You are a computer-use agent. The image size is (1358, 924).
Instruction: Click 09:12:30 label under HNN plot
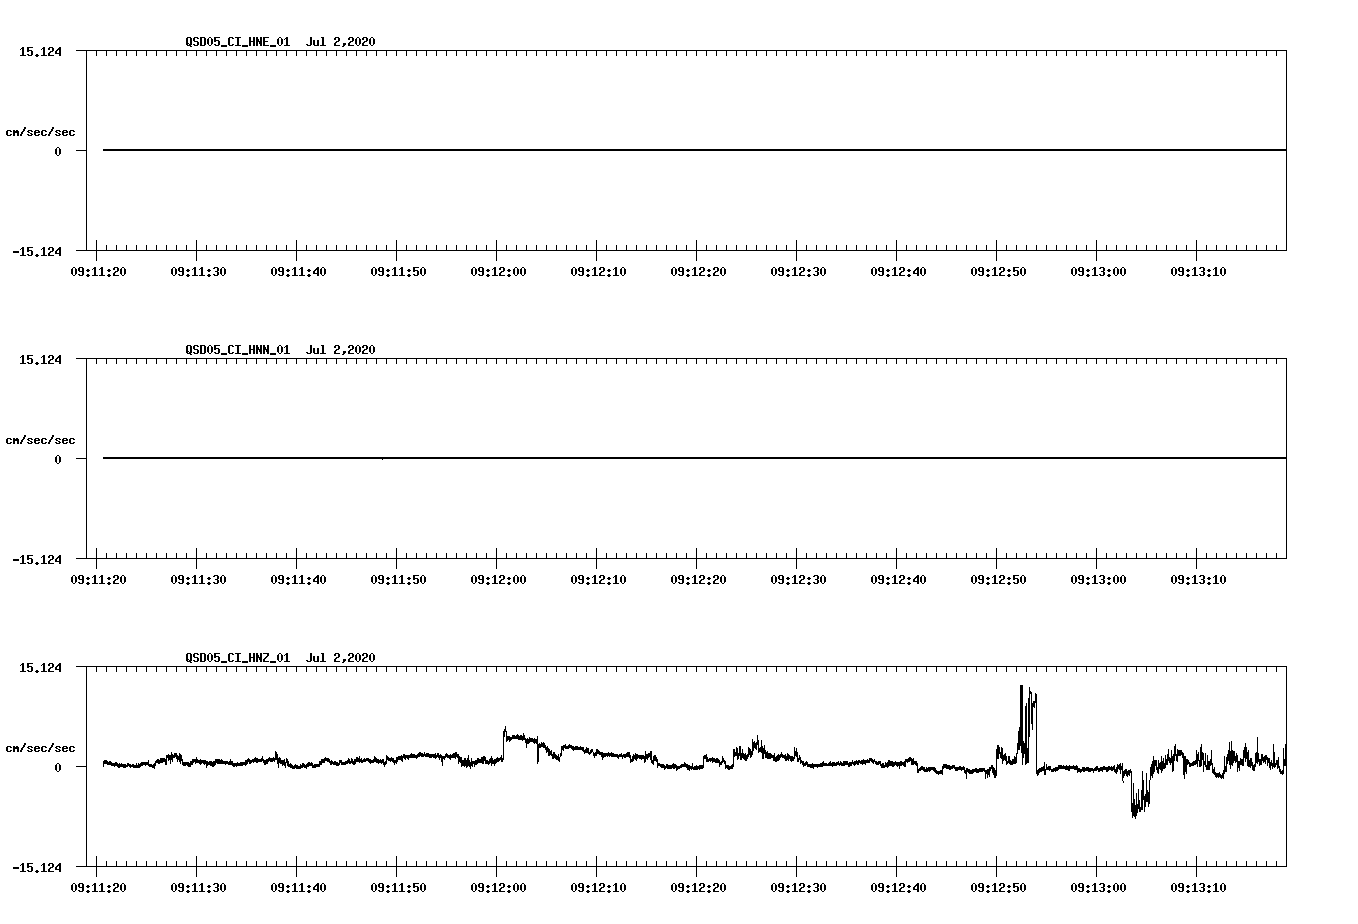tap(798, 580)
